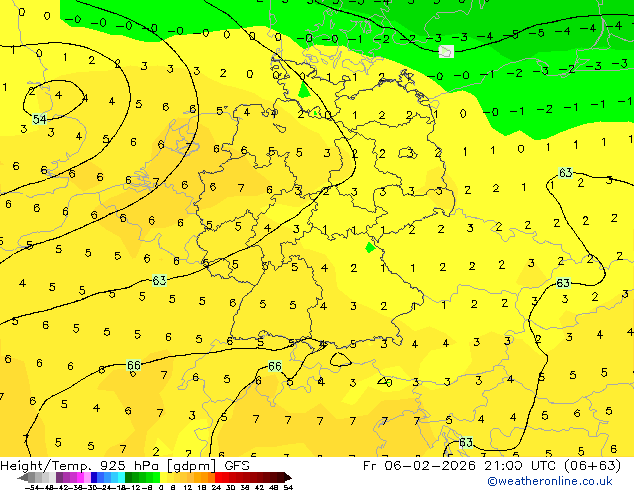Click the '-30' tick label on the legend
This screenshot has height=490, width=634.
click(92, 487)
